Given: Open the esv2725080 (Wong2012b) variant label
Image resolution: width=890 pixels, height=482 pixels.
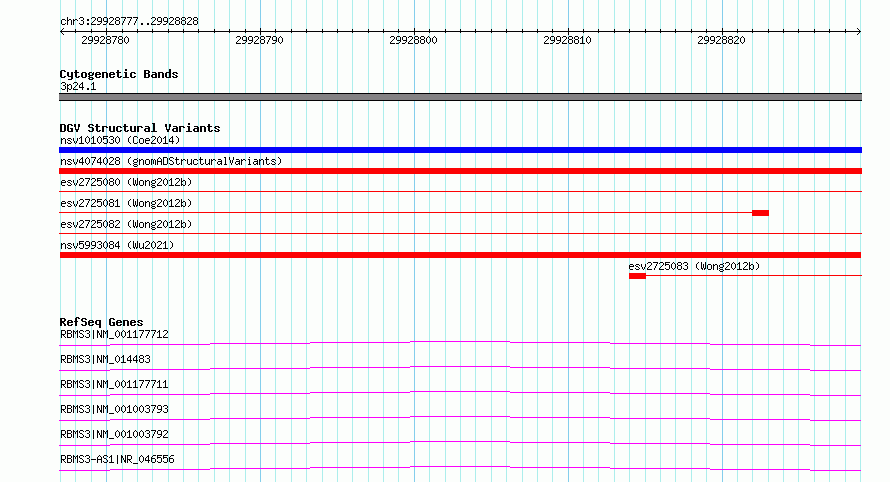Looking at the screenshot, I should tap(127, 182).
